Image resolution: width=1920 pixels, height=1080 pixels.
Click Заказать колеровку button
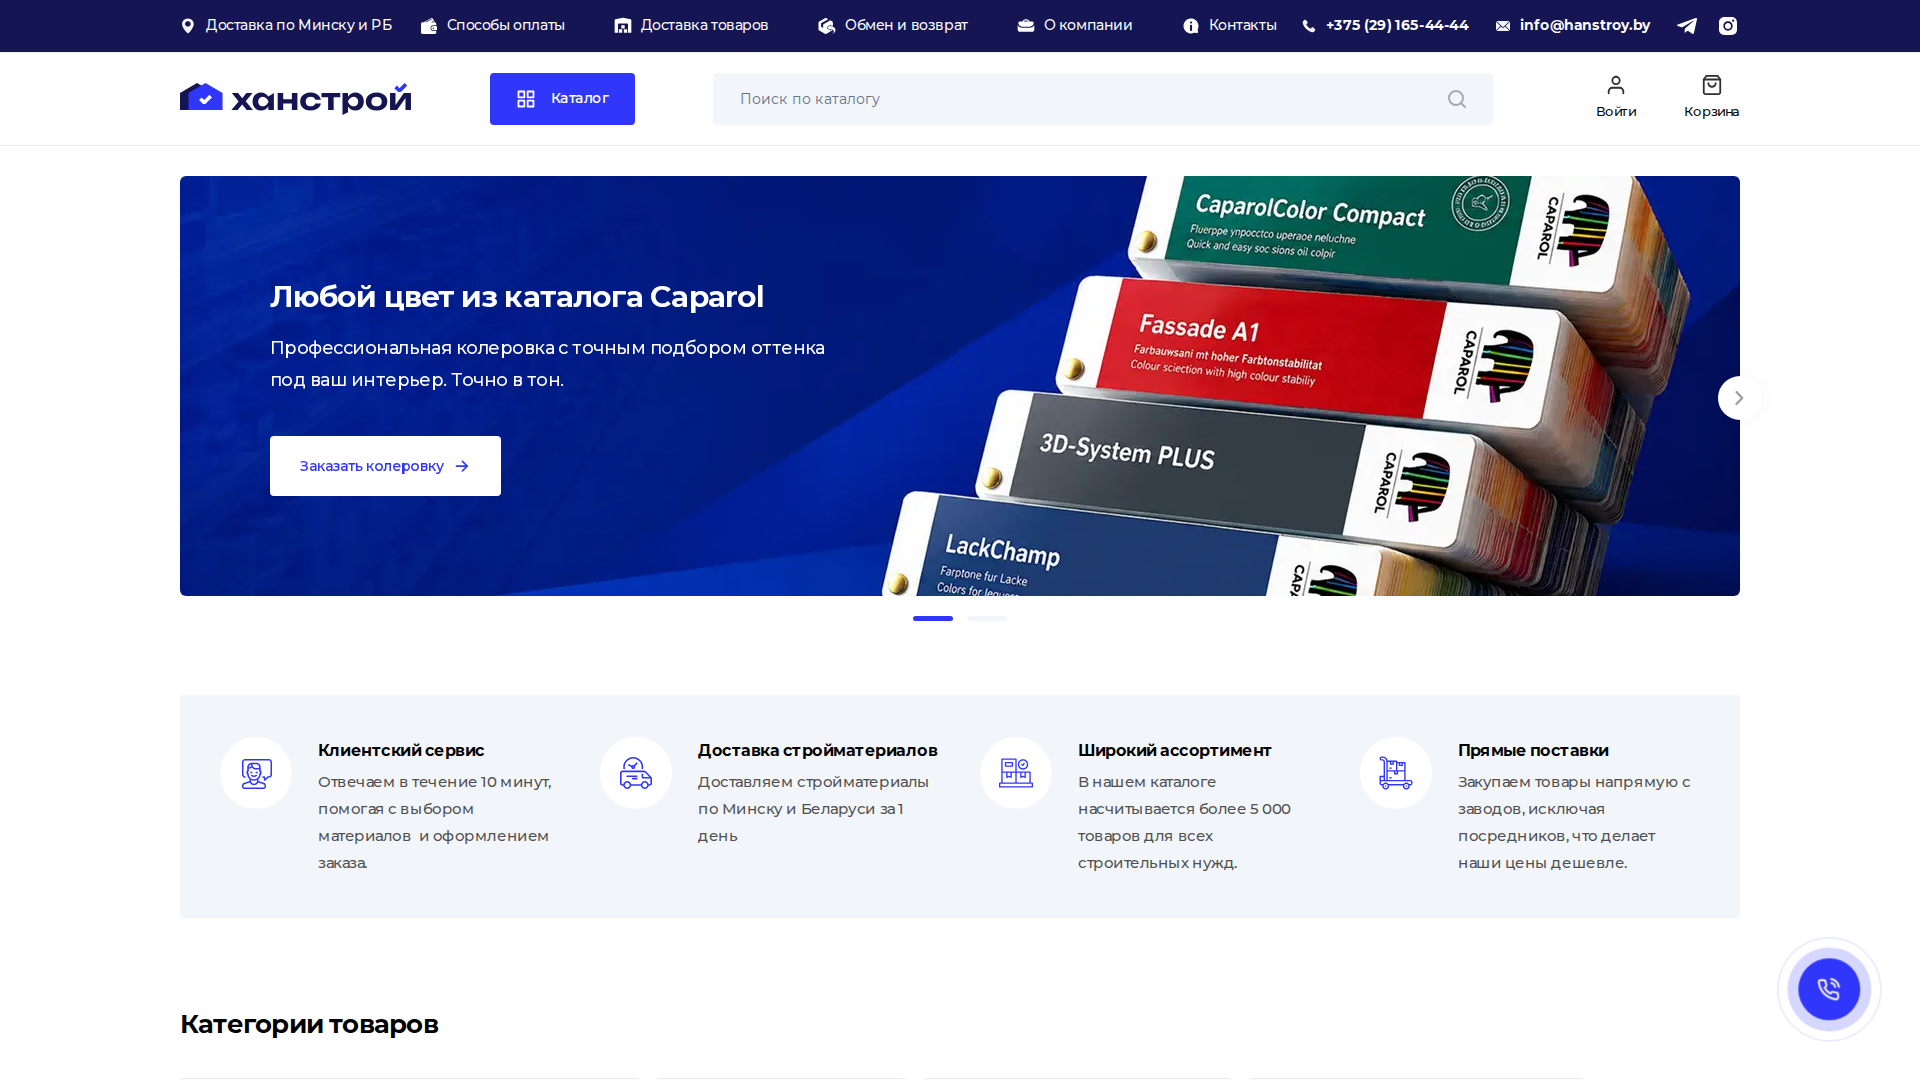click(x=385, y=466)
